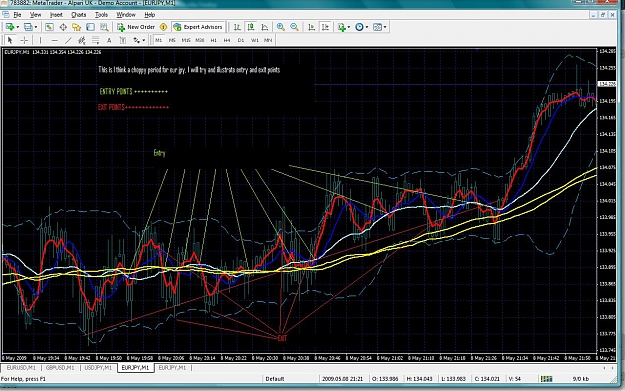Click the New Order button

136,27
